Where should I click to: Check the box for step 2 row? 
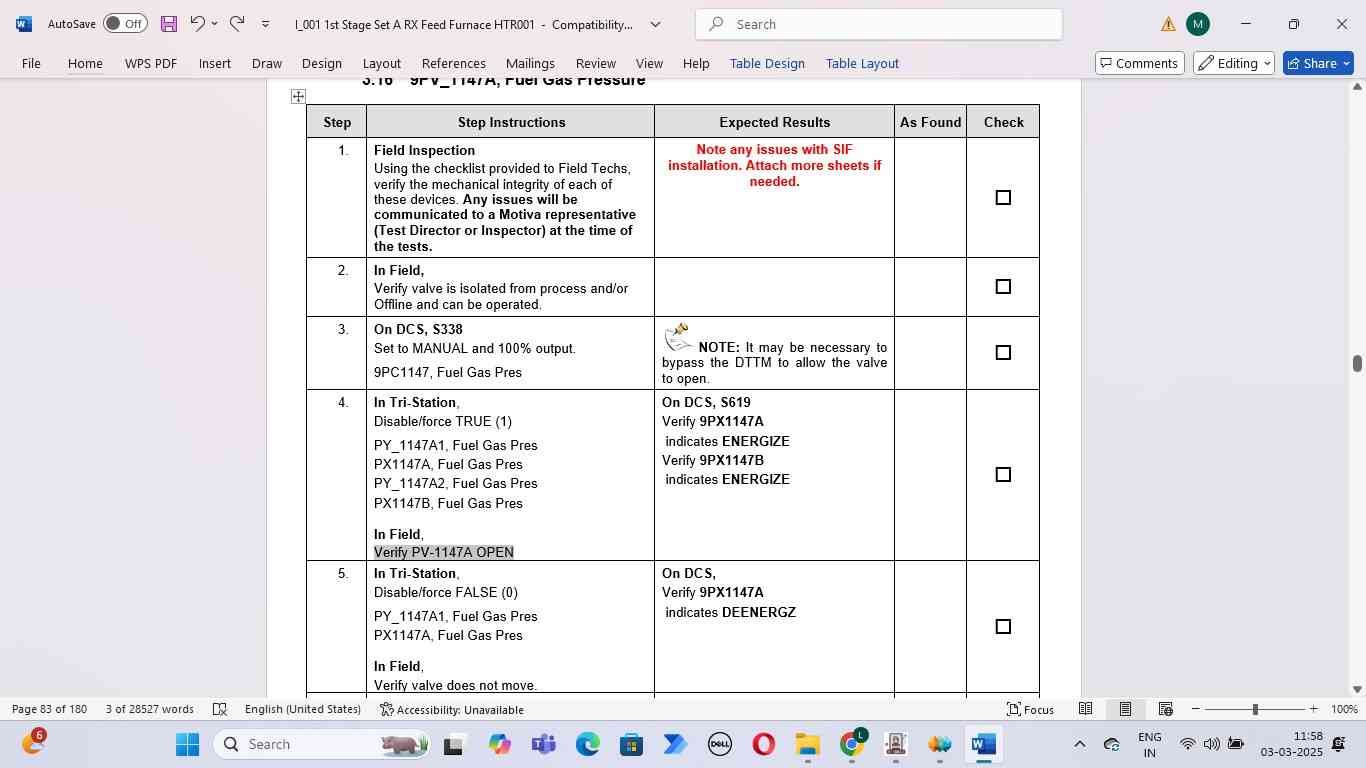[x=1003, y=287]
